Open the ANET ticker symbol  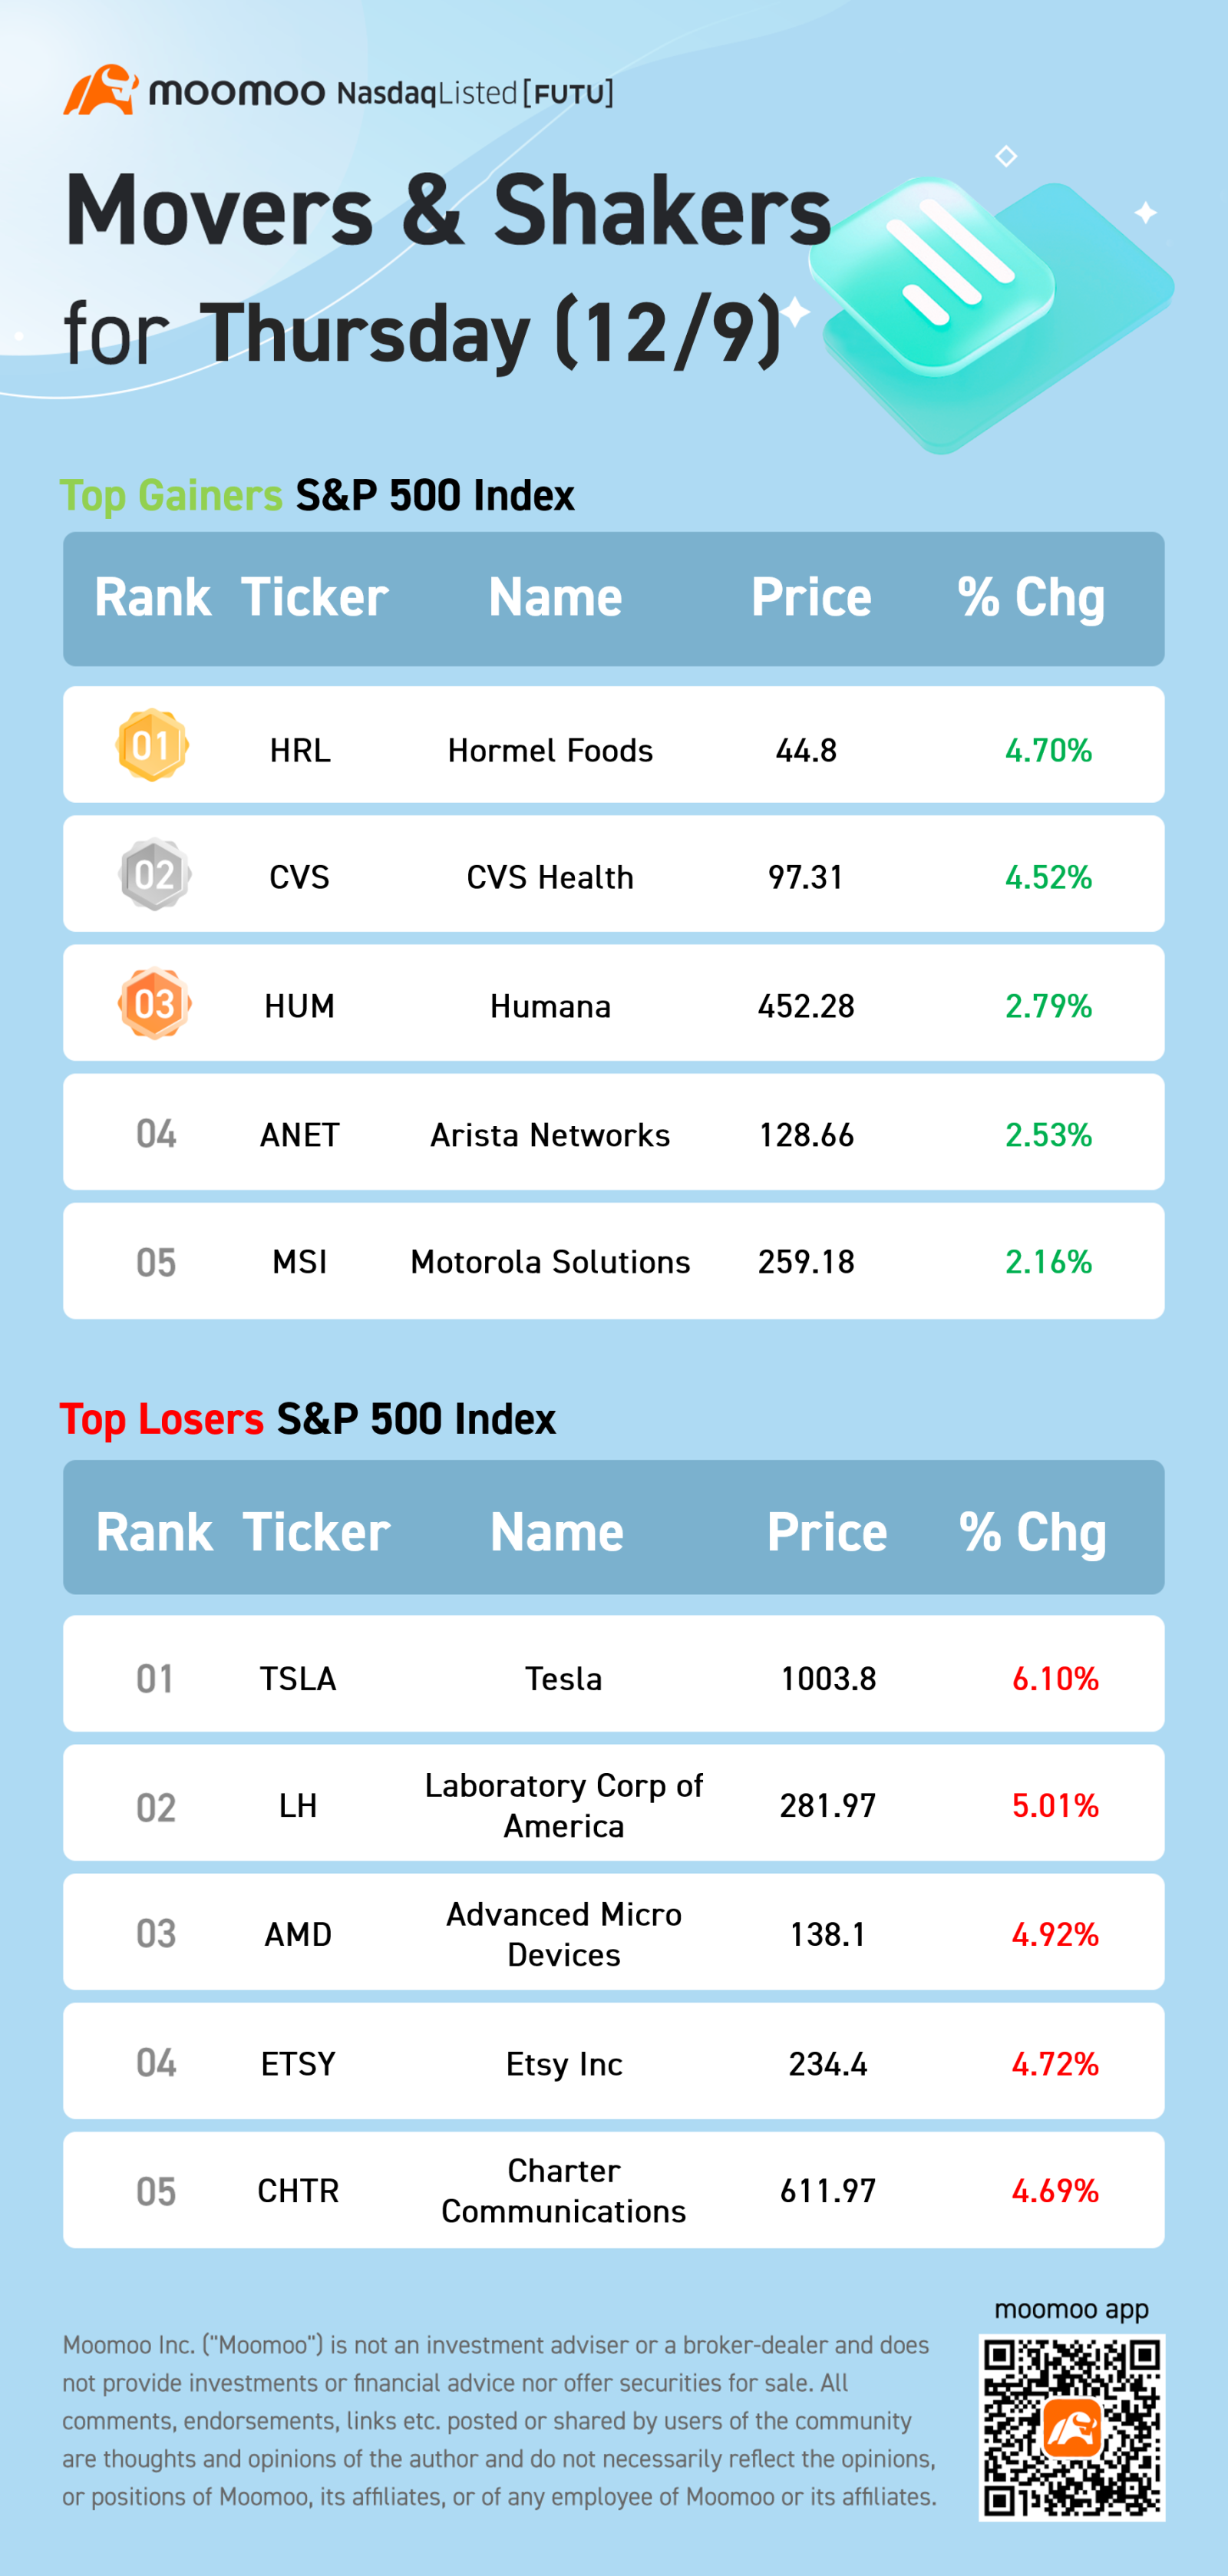point(300,1135)
